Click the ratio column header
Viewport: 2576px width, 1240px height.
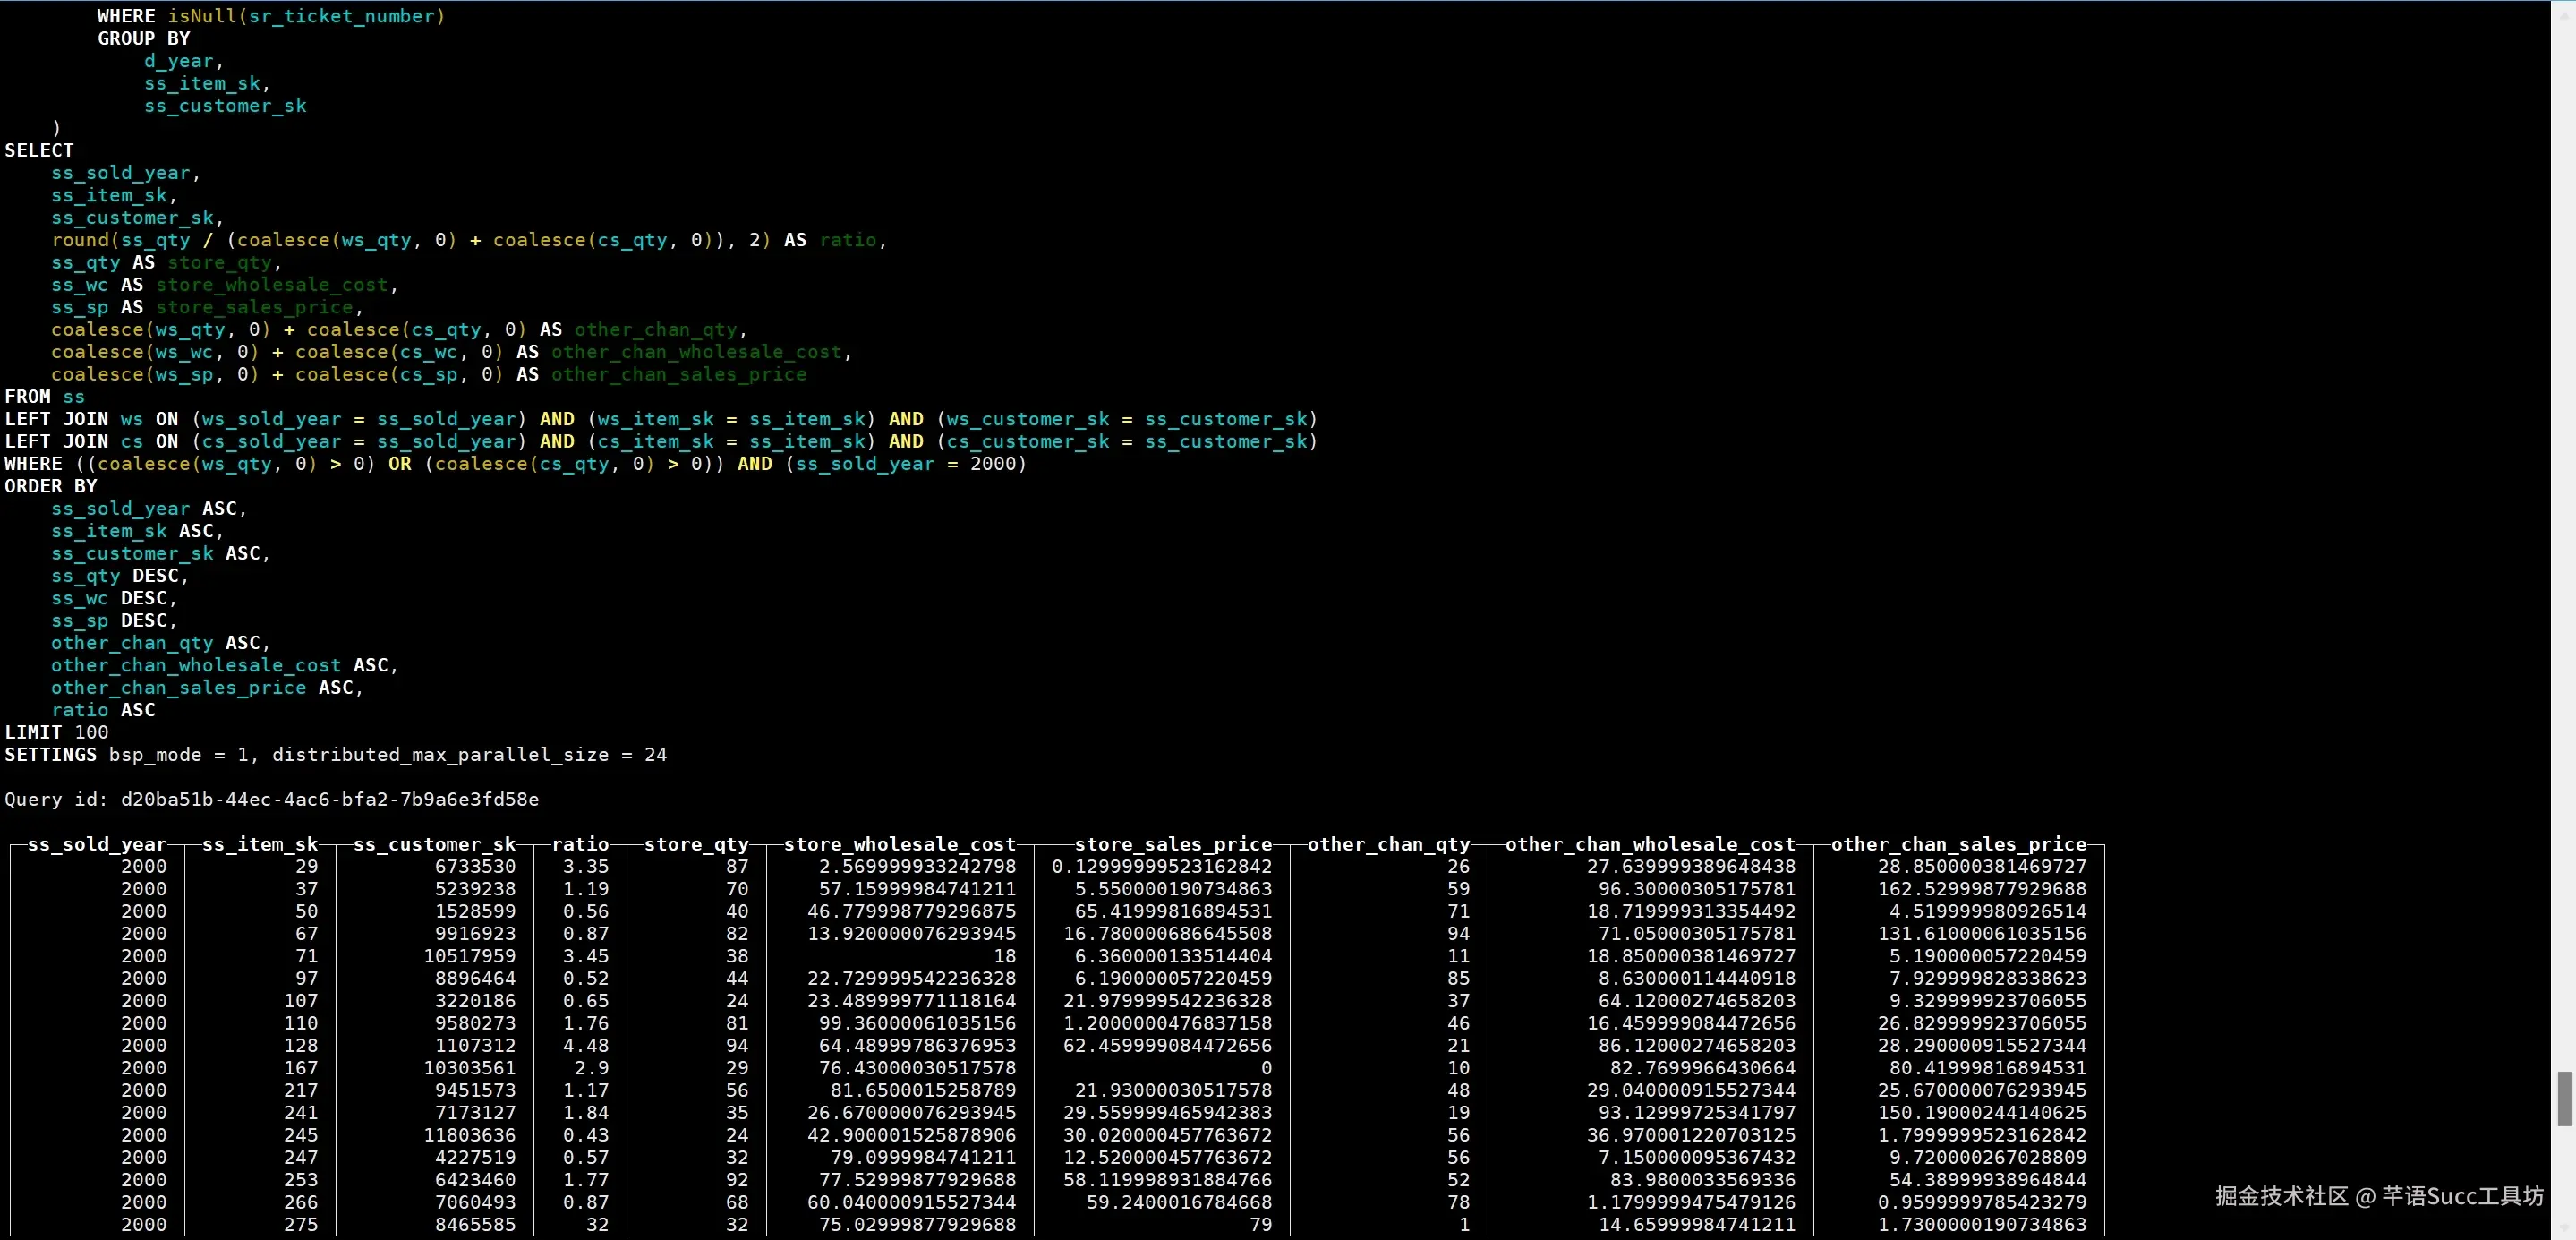click(x=580, y=844)
